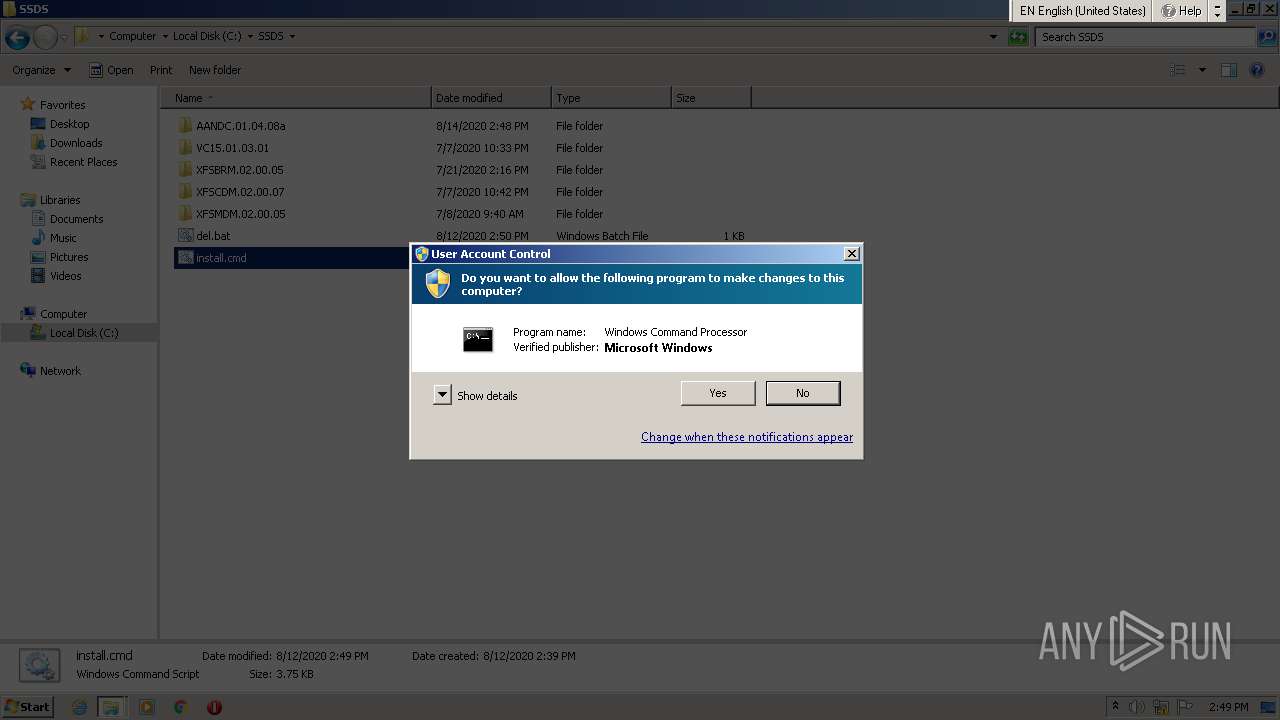Change the view with the views icon
1280x720 pixels.
click(1178, 70)
